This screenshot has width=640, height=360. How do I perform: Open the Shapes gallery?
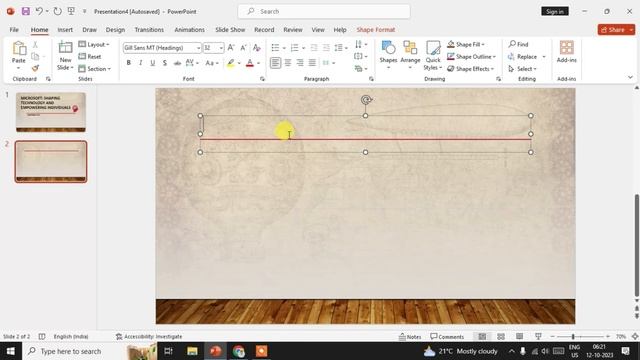coord(388,54)
